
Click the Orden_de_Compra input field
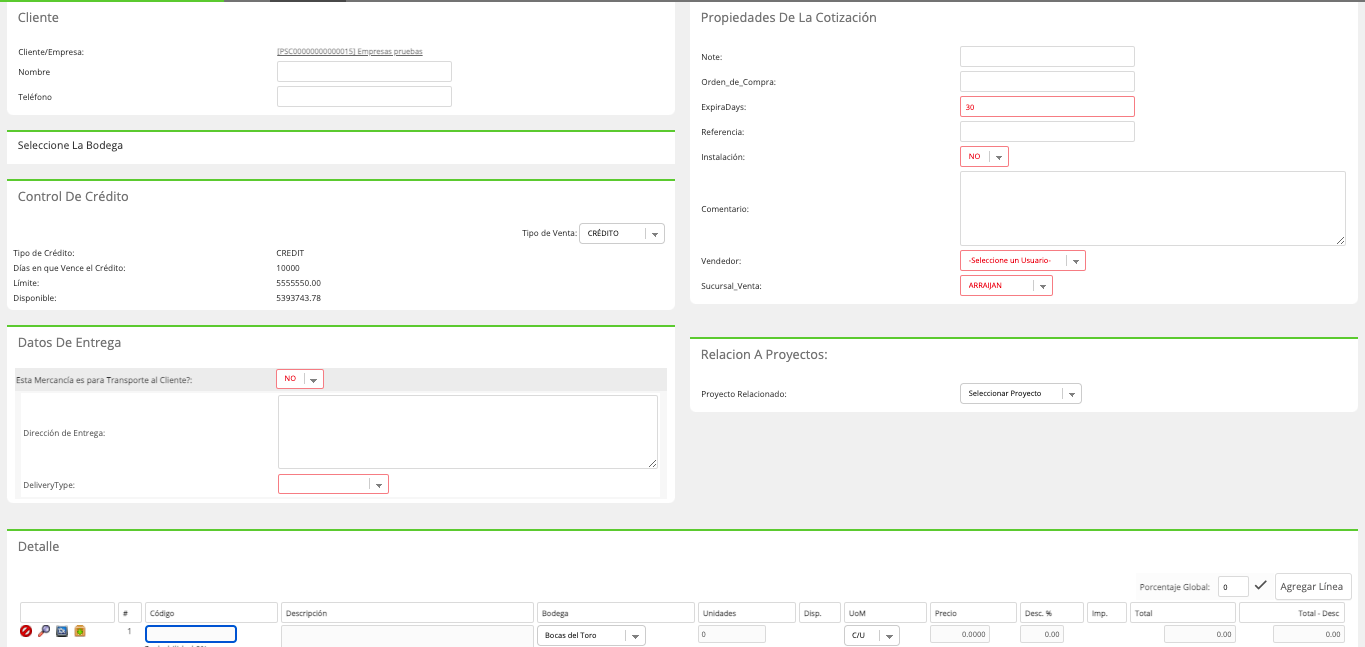(x=1047, y=82)
